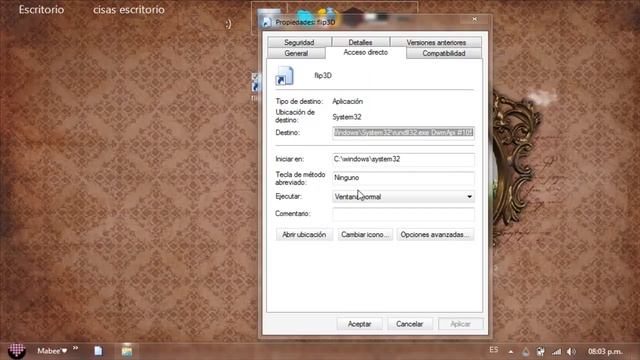Click the Aplicar button
Screen dimensions: 640x360
(460, 324)
